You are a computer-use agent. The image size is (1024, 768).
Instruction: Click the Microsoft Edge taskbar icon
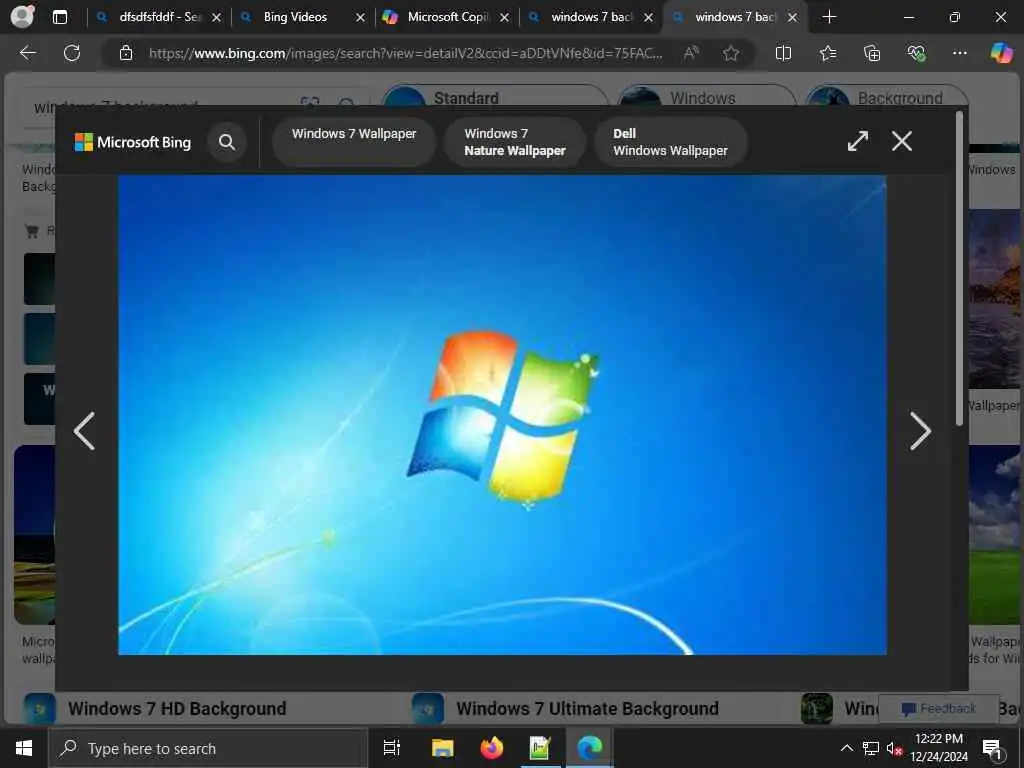pos(590,748)
